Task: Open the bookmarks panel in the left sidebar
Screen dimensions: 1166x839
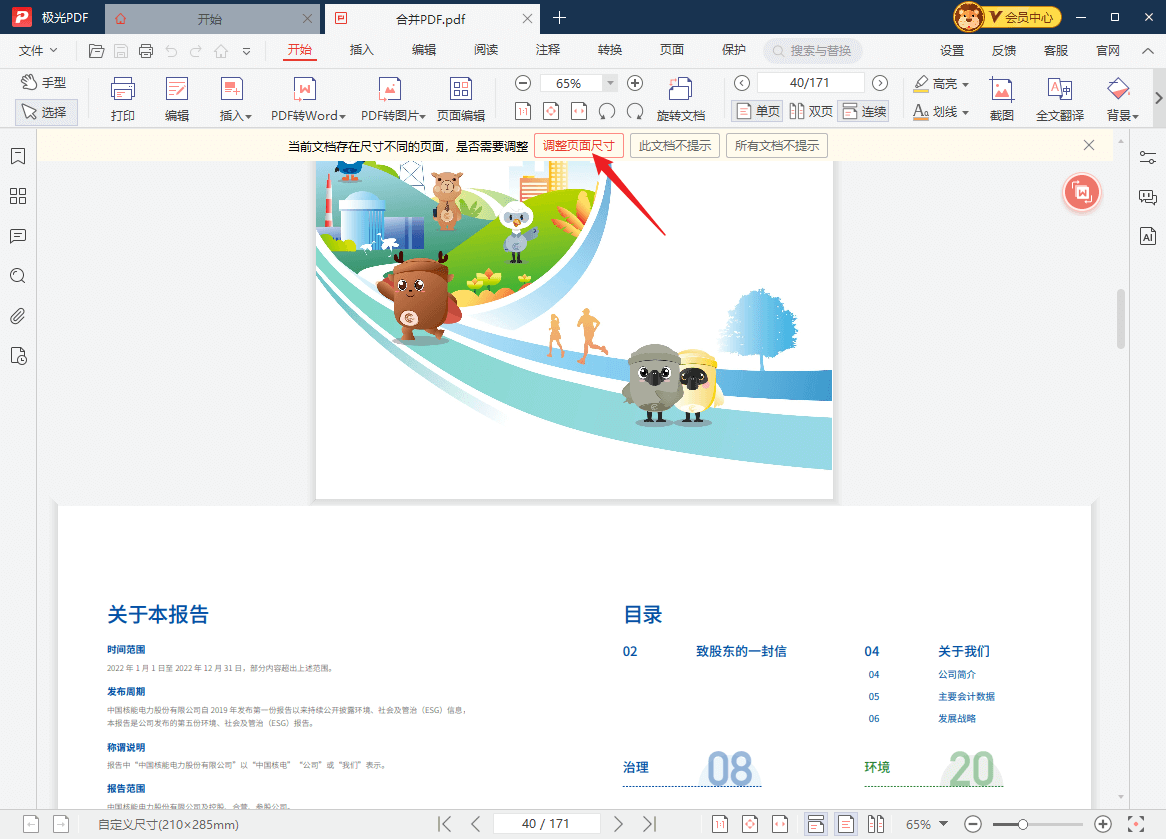Action: click(x=17, y=156)
